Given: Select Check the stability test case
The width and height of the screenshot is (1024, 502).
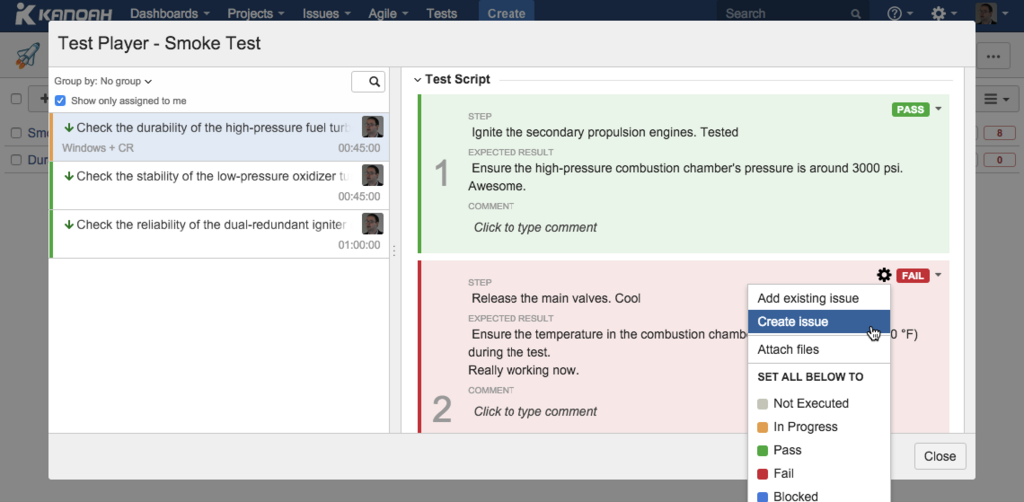Looking at the screenshot, I should [219, 185].
